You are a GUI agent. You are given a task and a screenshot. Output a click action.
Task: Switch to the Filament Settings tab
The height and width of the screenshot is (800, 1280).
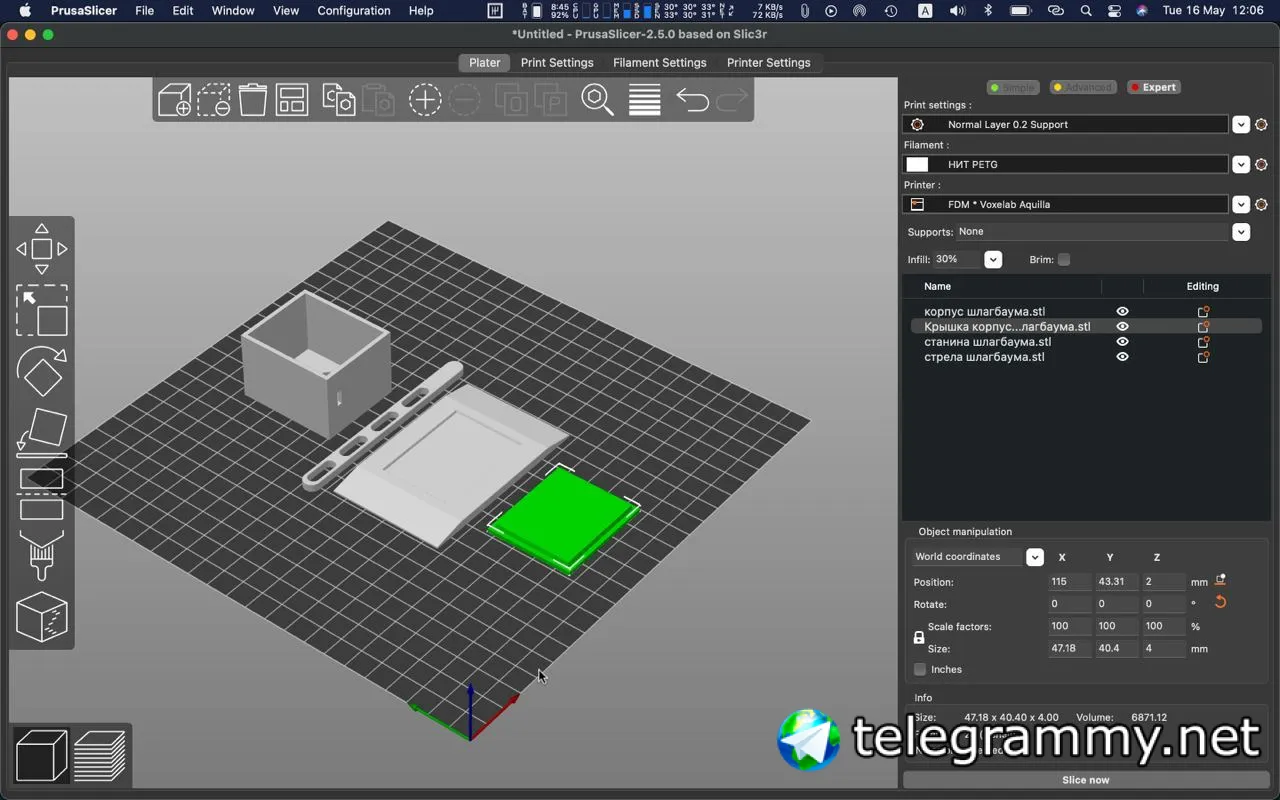point(659,62)
